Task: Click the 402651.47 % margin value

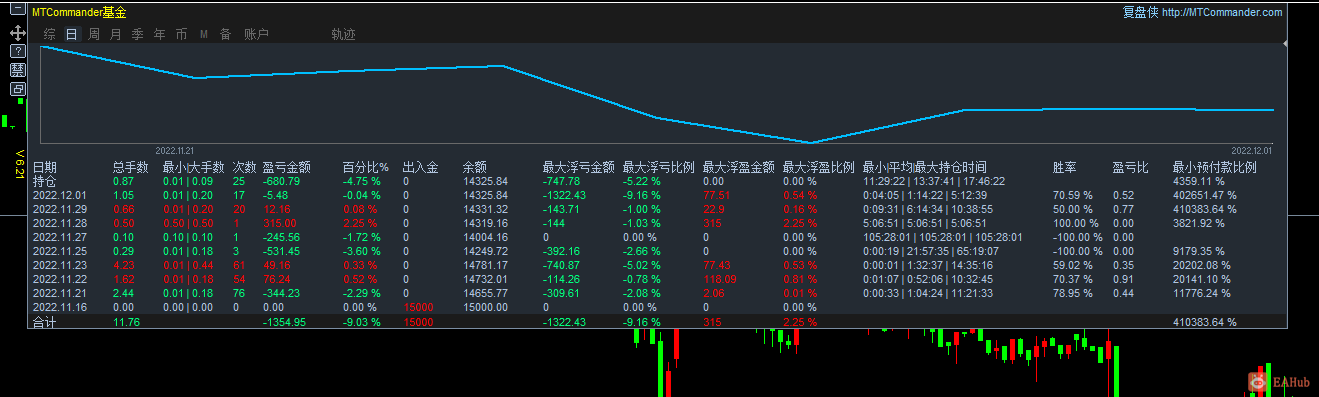Action: (x=1205, y=195)
